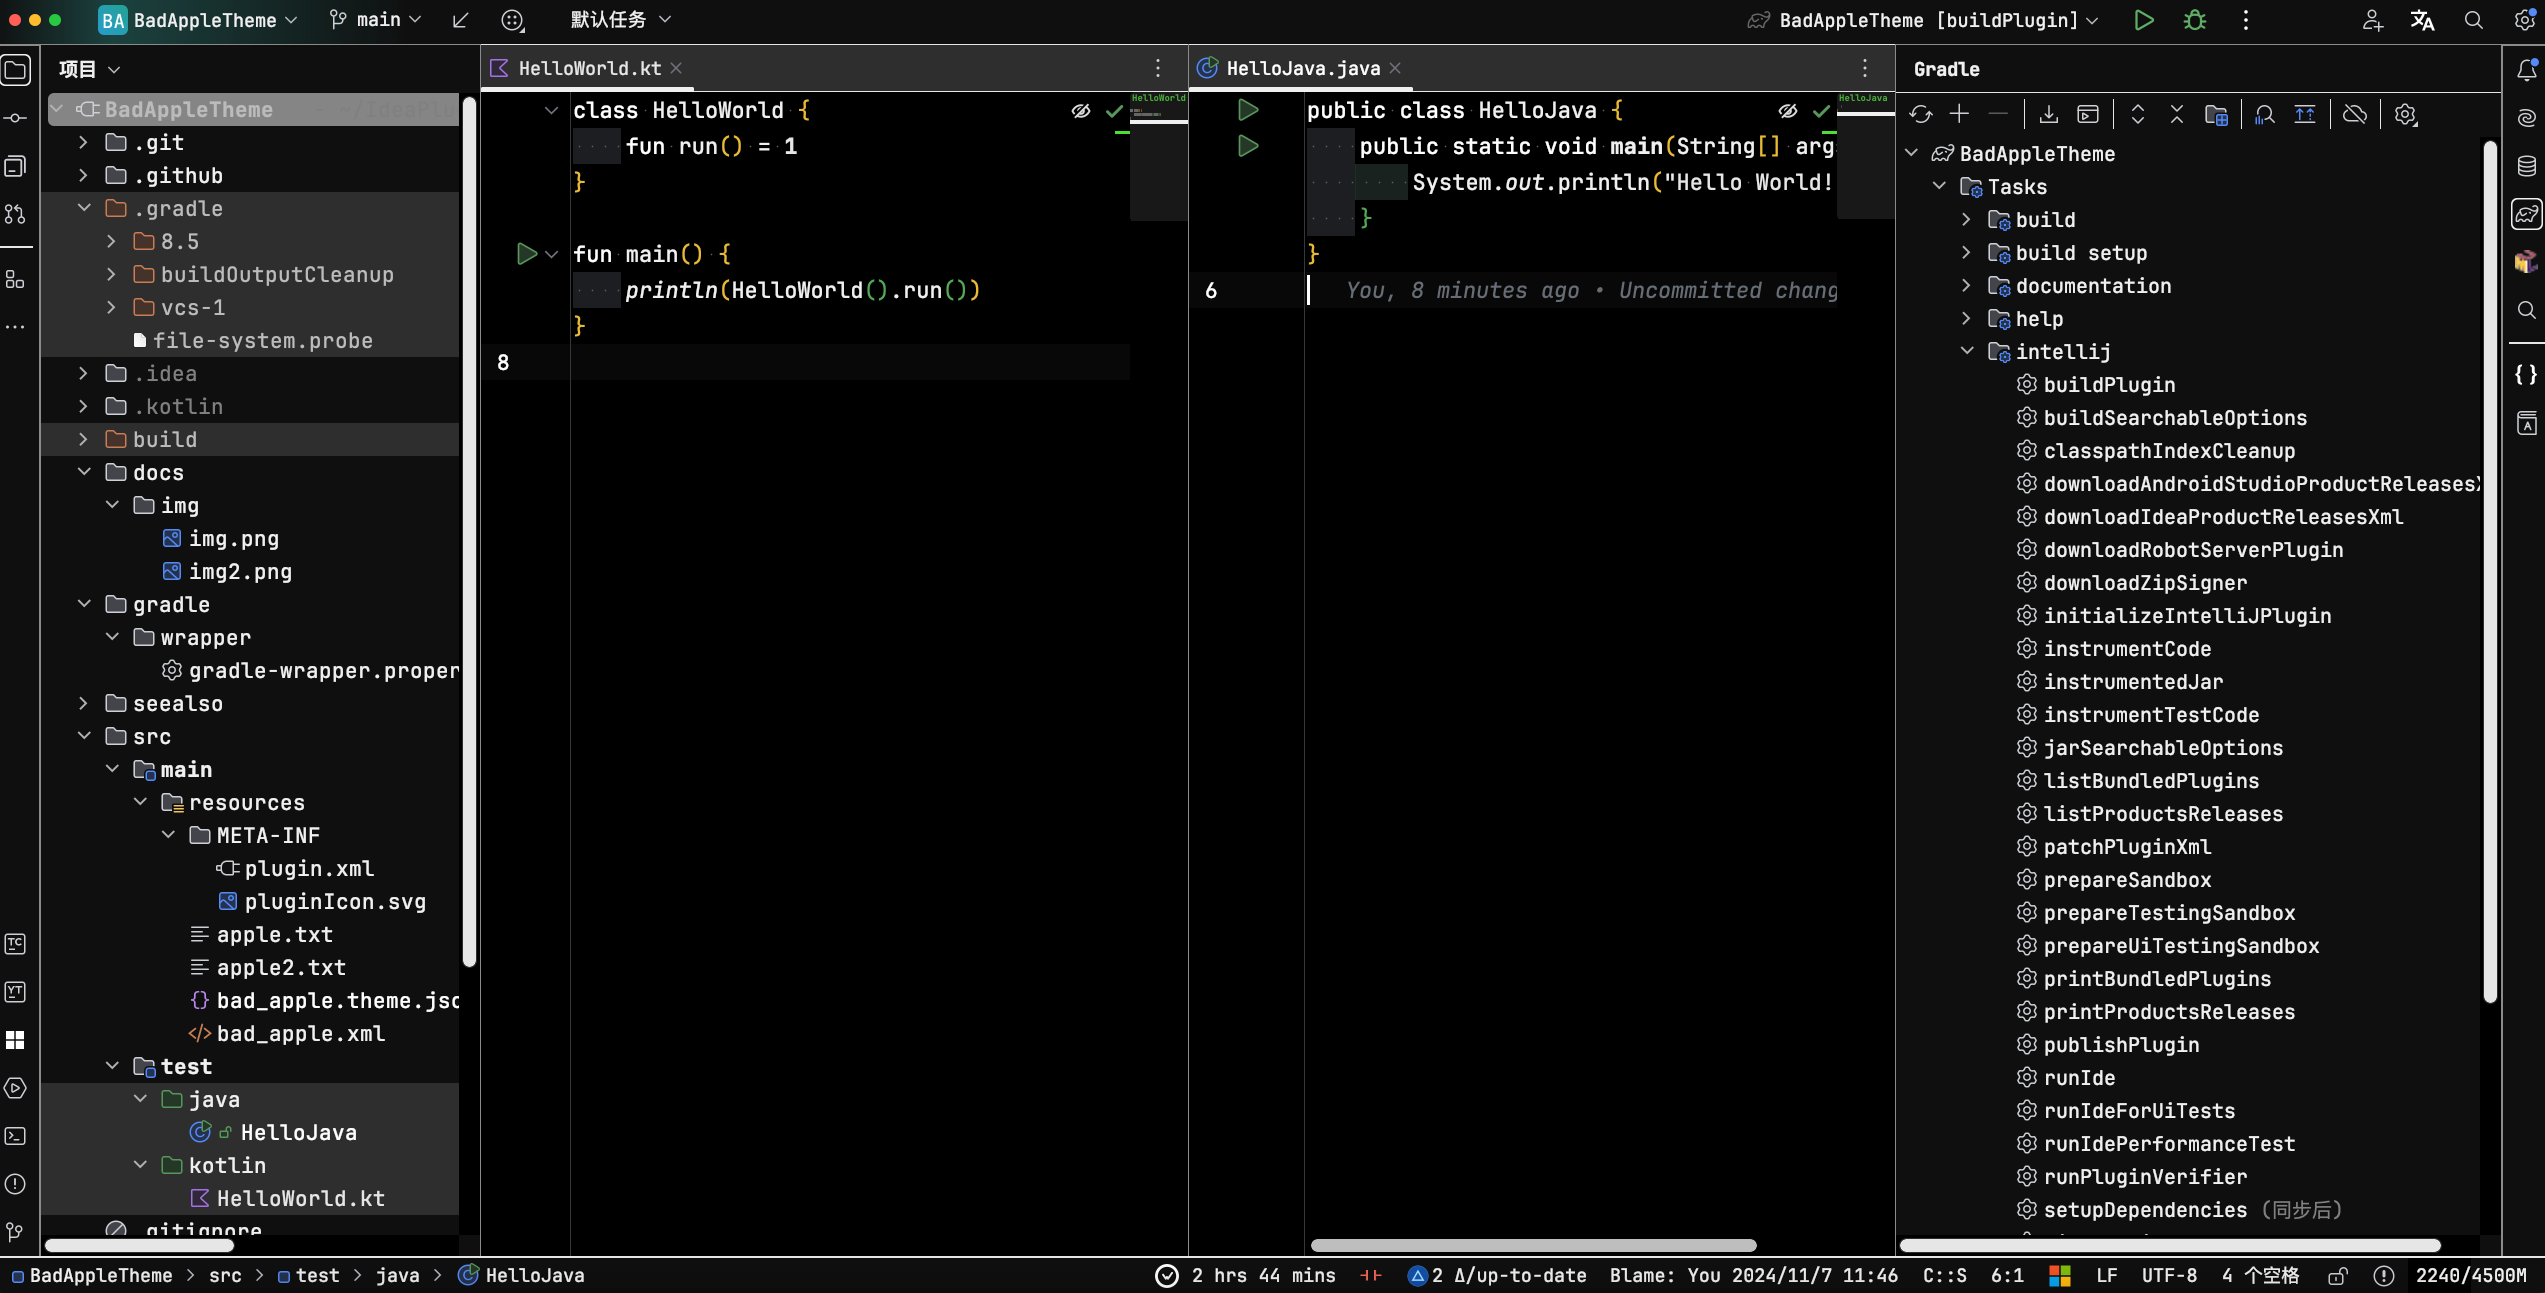
Task: Click the Debug bug icon in top toolbar
Action: (2195, 20)
